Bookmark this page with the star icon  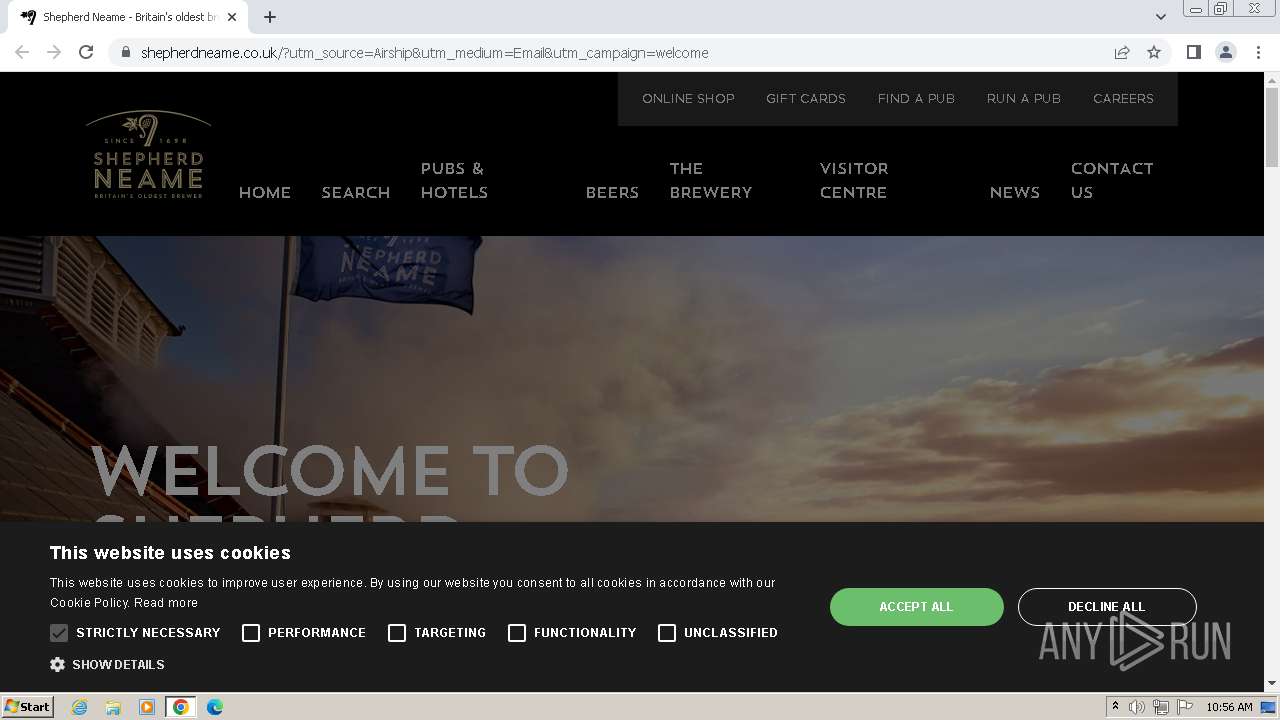point(1154,52)
